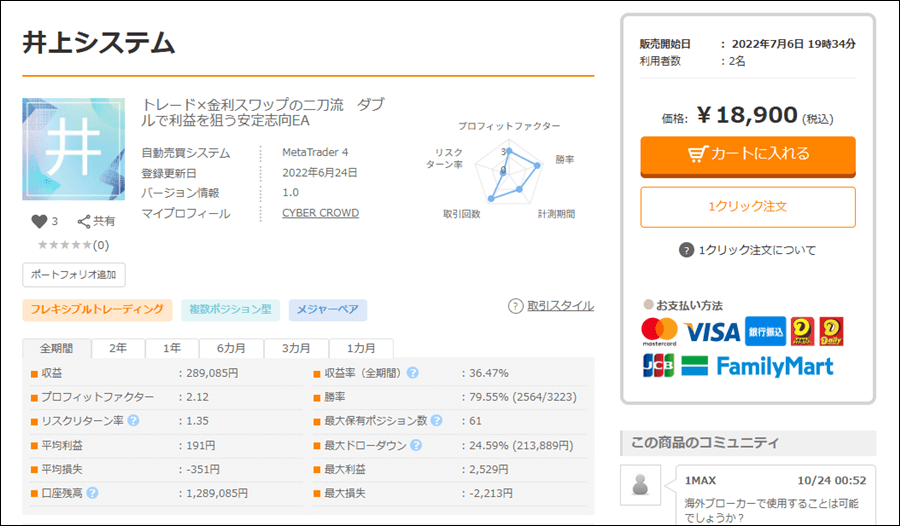The image size is (900, 526).
Task: Click help icon beside 取引スタイル
Action: 515,306
